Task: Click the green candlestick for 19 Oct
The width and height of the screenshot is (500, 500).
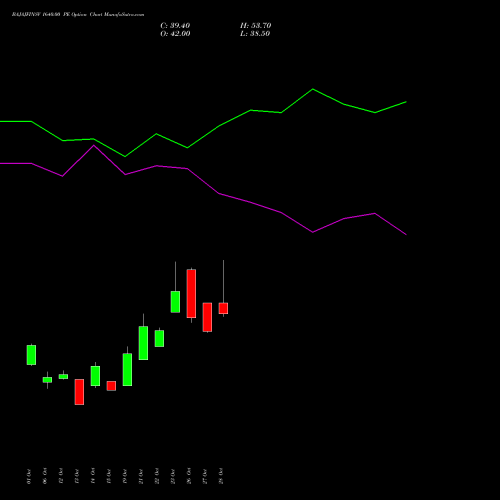Action: tap(127, 370)
